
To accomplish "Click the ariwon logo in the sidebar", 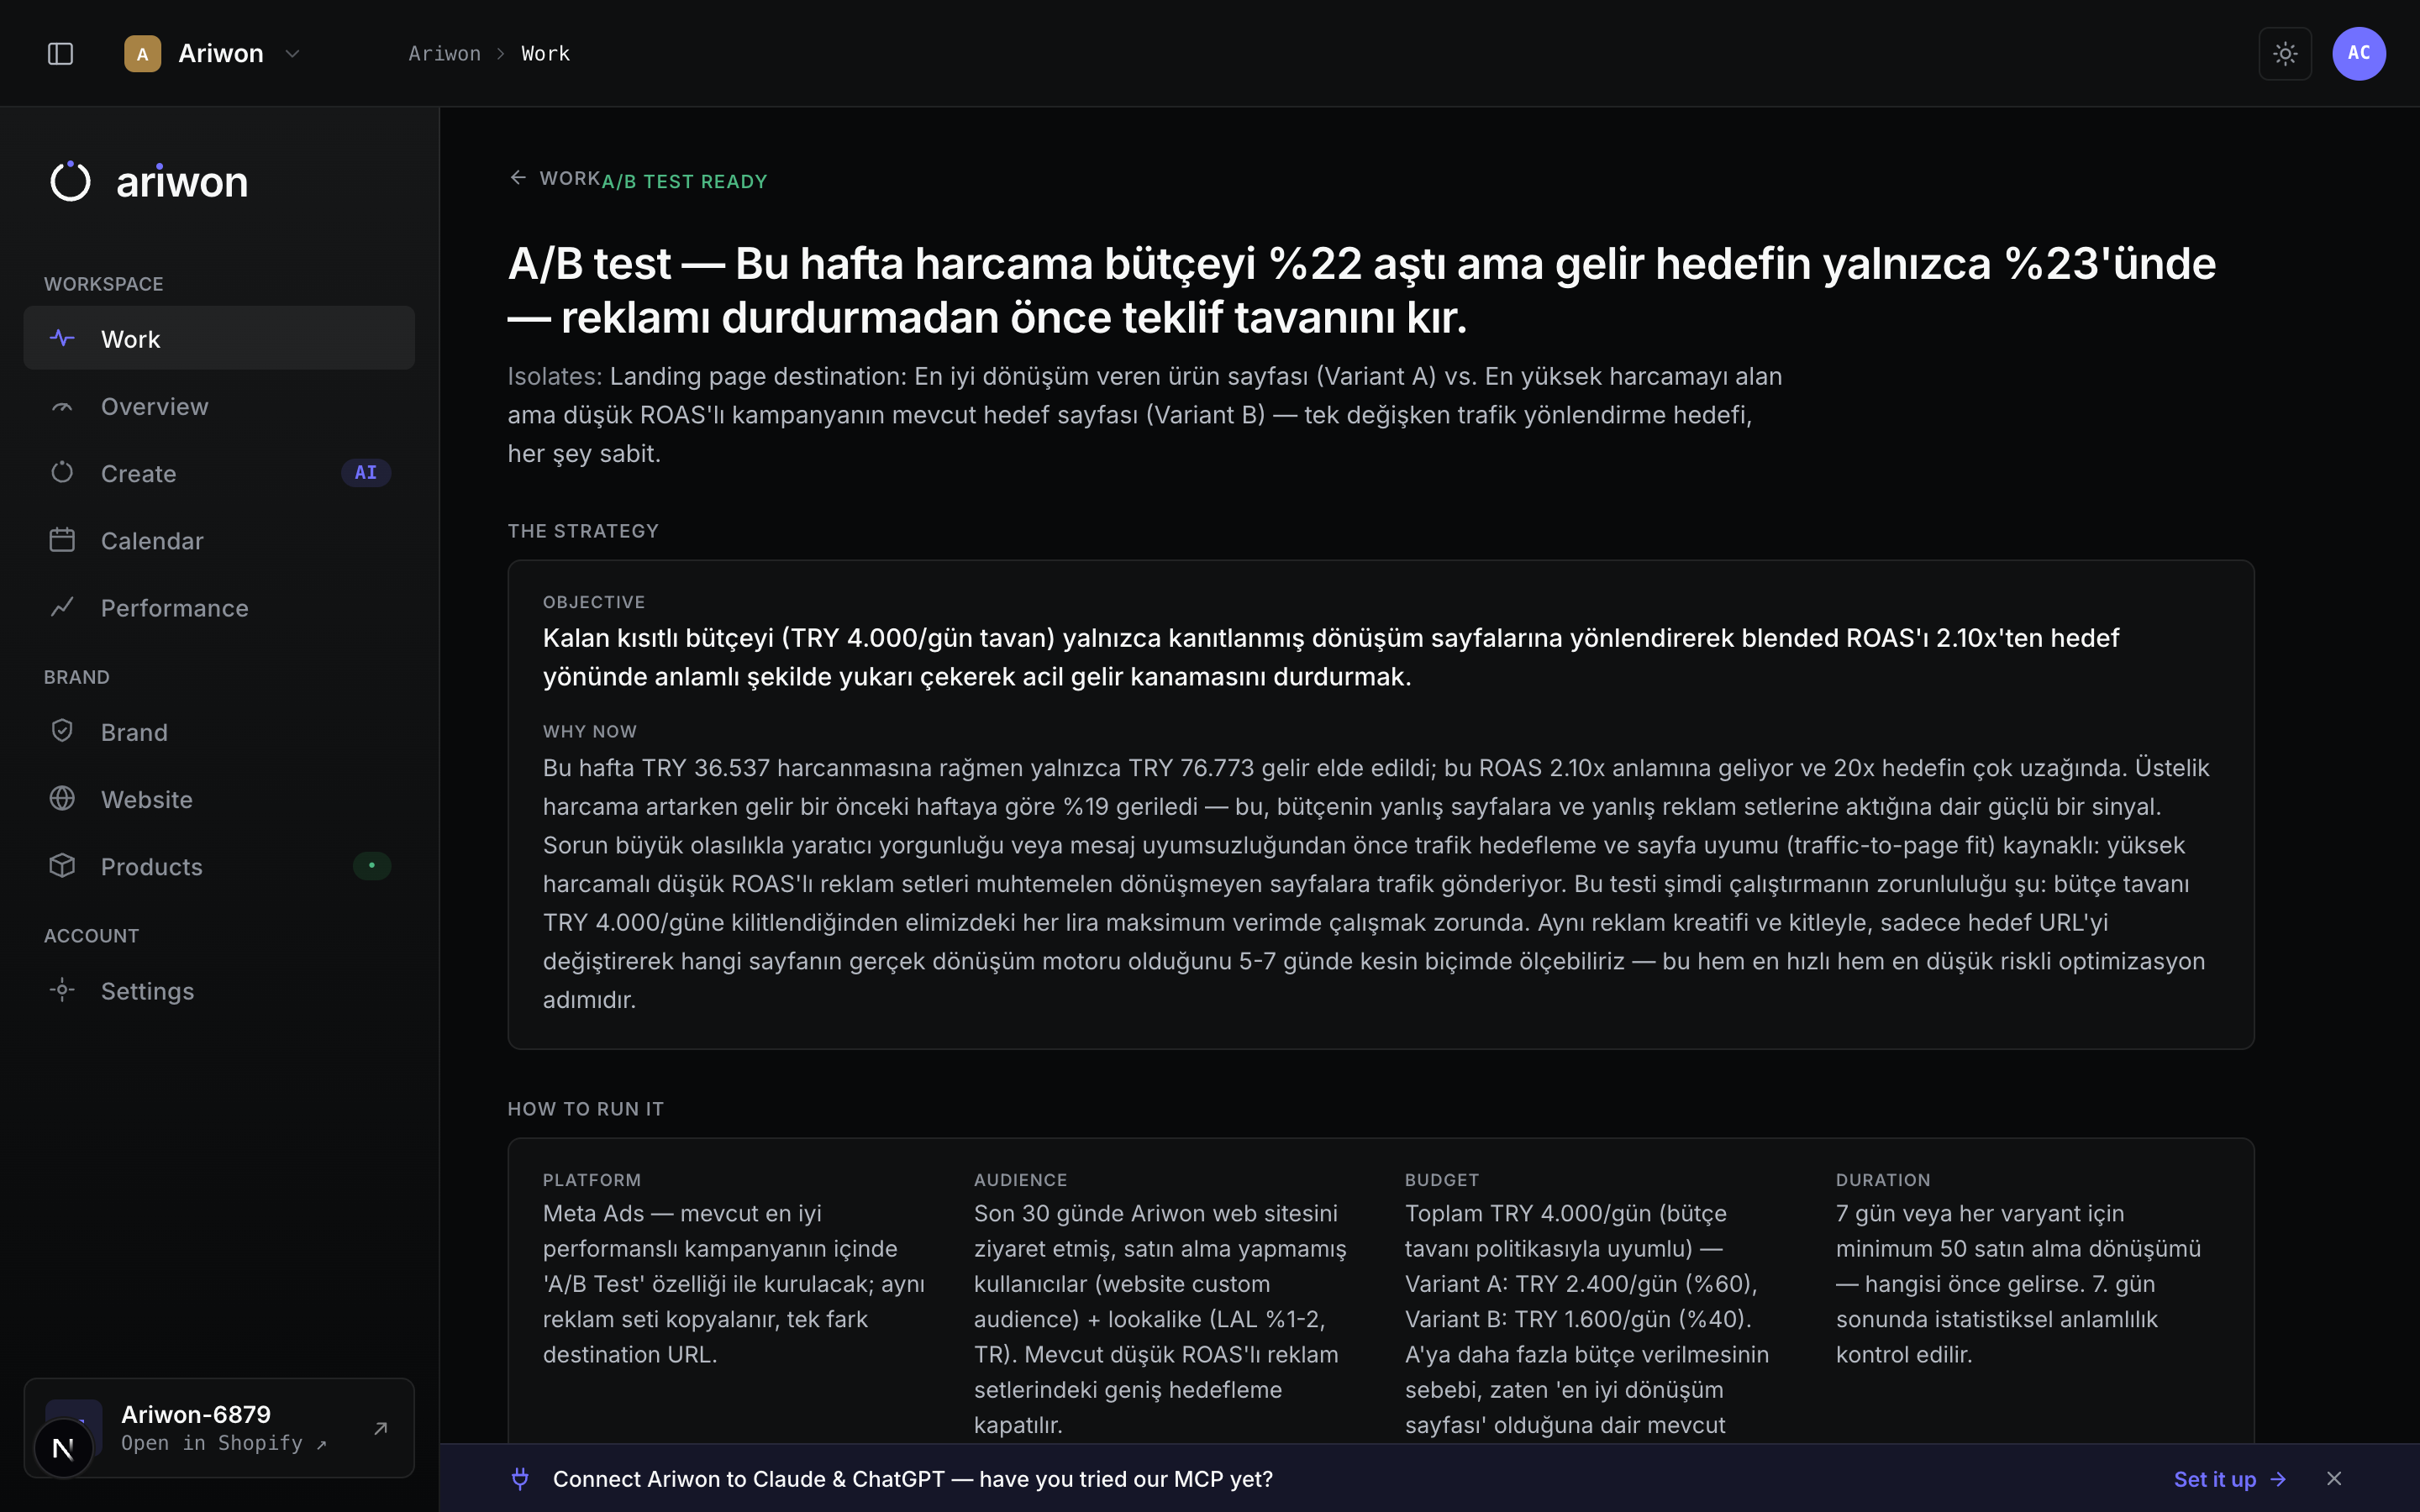I will coord(149,182).
